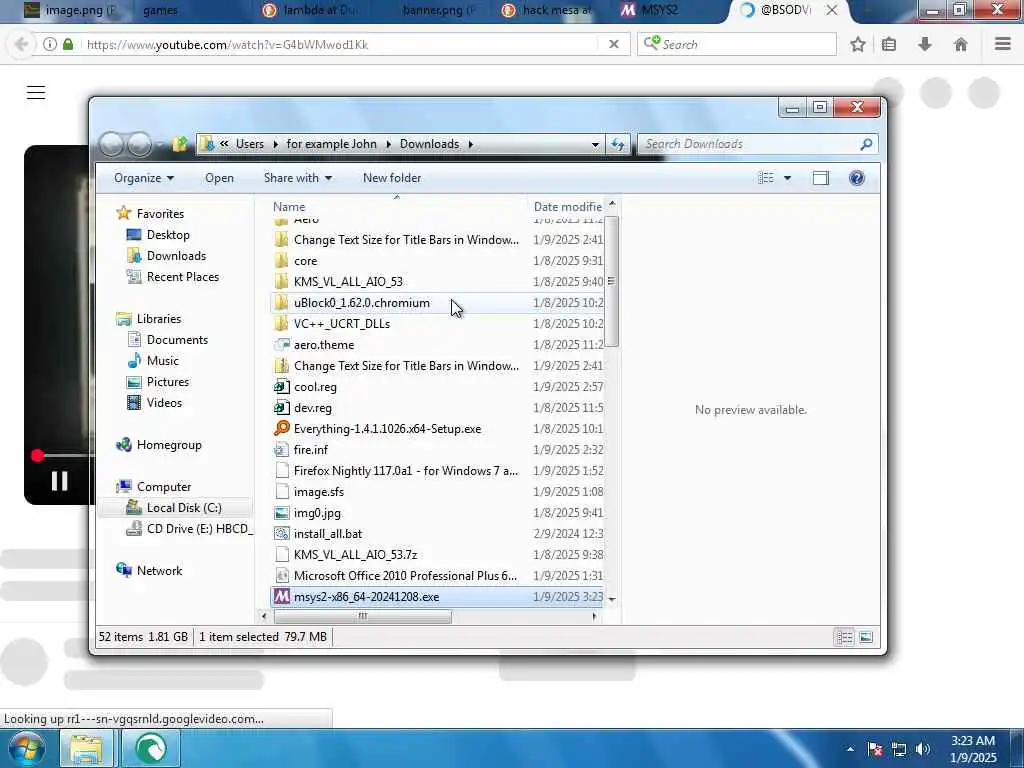Open the Pictures library
1024x768 pixels.
tap(168, 382)
